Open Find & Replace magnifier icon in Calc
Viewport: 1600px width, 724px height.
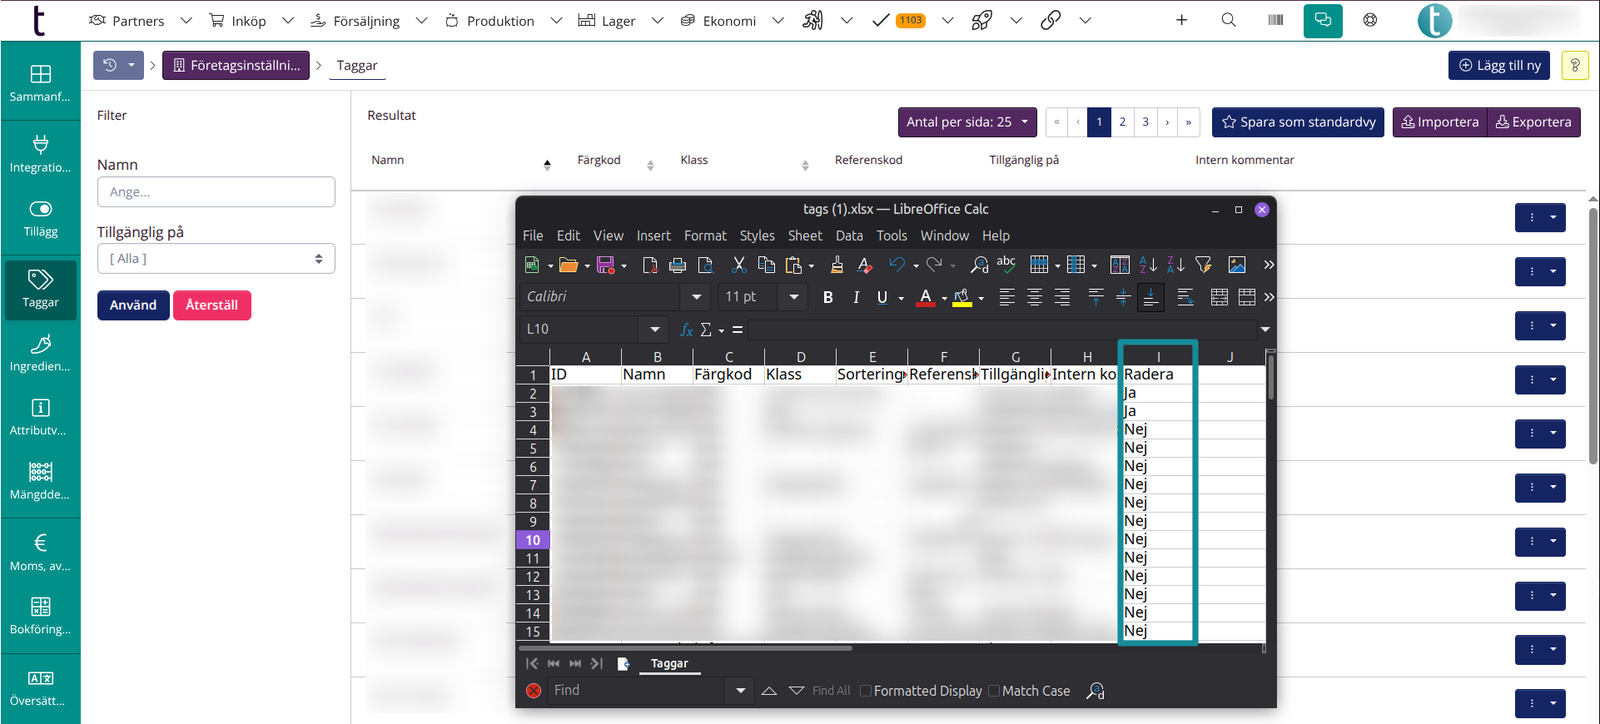pos(979,265)
